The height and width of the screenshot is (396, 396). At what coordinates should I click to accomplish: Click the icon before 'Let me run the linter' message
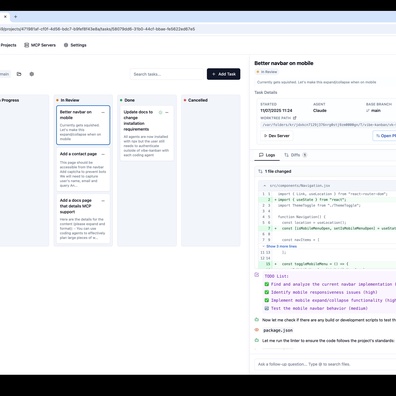[257, 340]
